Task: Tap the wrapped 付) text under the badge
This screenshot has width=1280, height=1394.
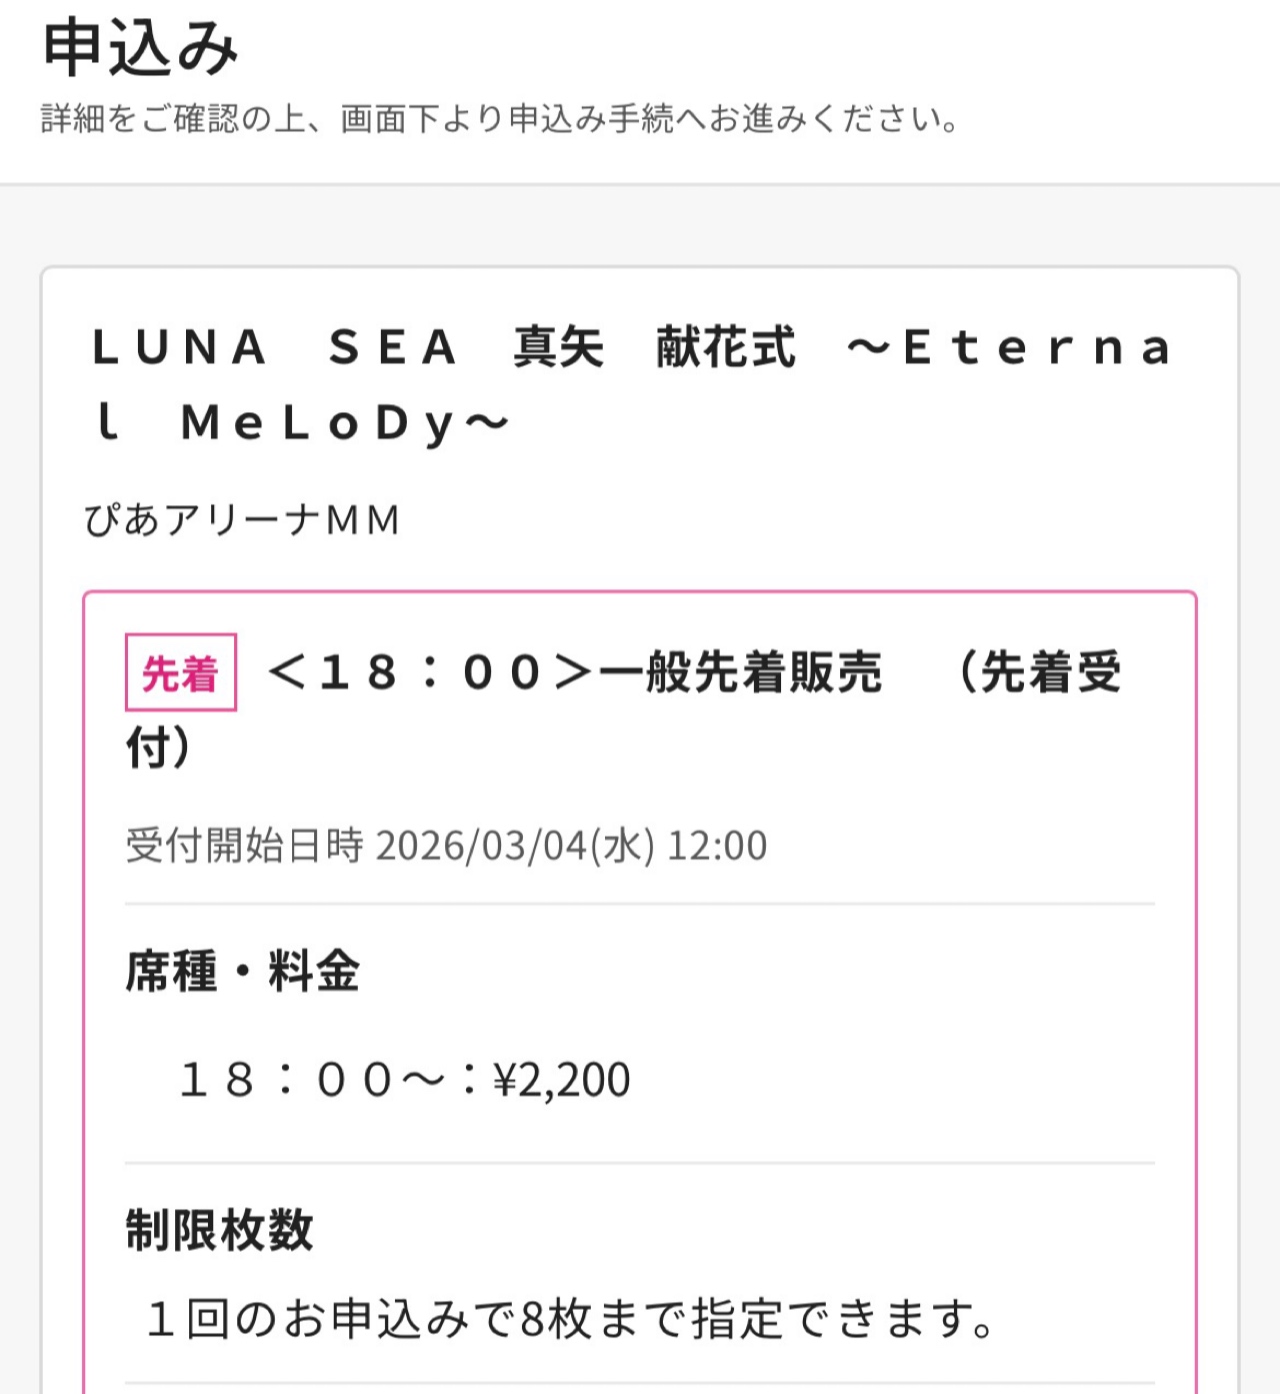Action: coord(158,748)
